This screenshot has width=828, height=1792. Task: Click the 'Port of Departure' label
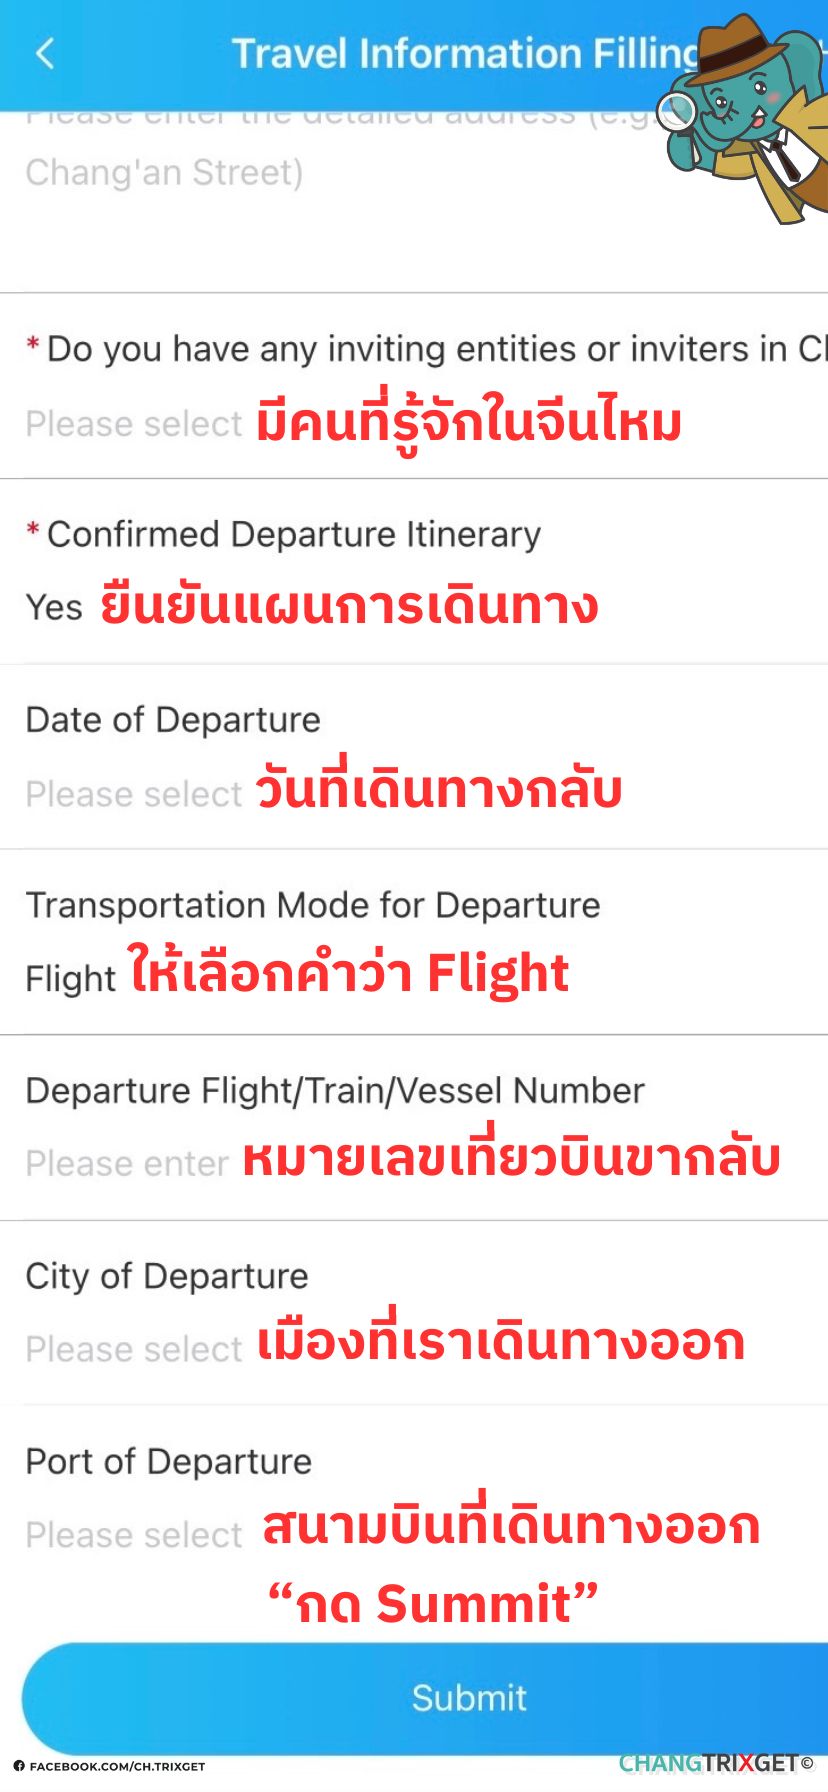pyautogui.click(x=168, y=1462)
